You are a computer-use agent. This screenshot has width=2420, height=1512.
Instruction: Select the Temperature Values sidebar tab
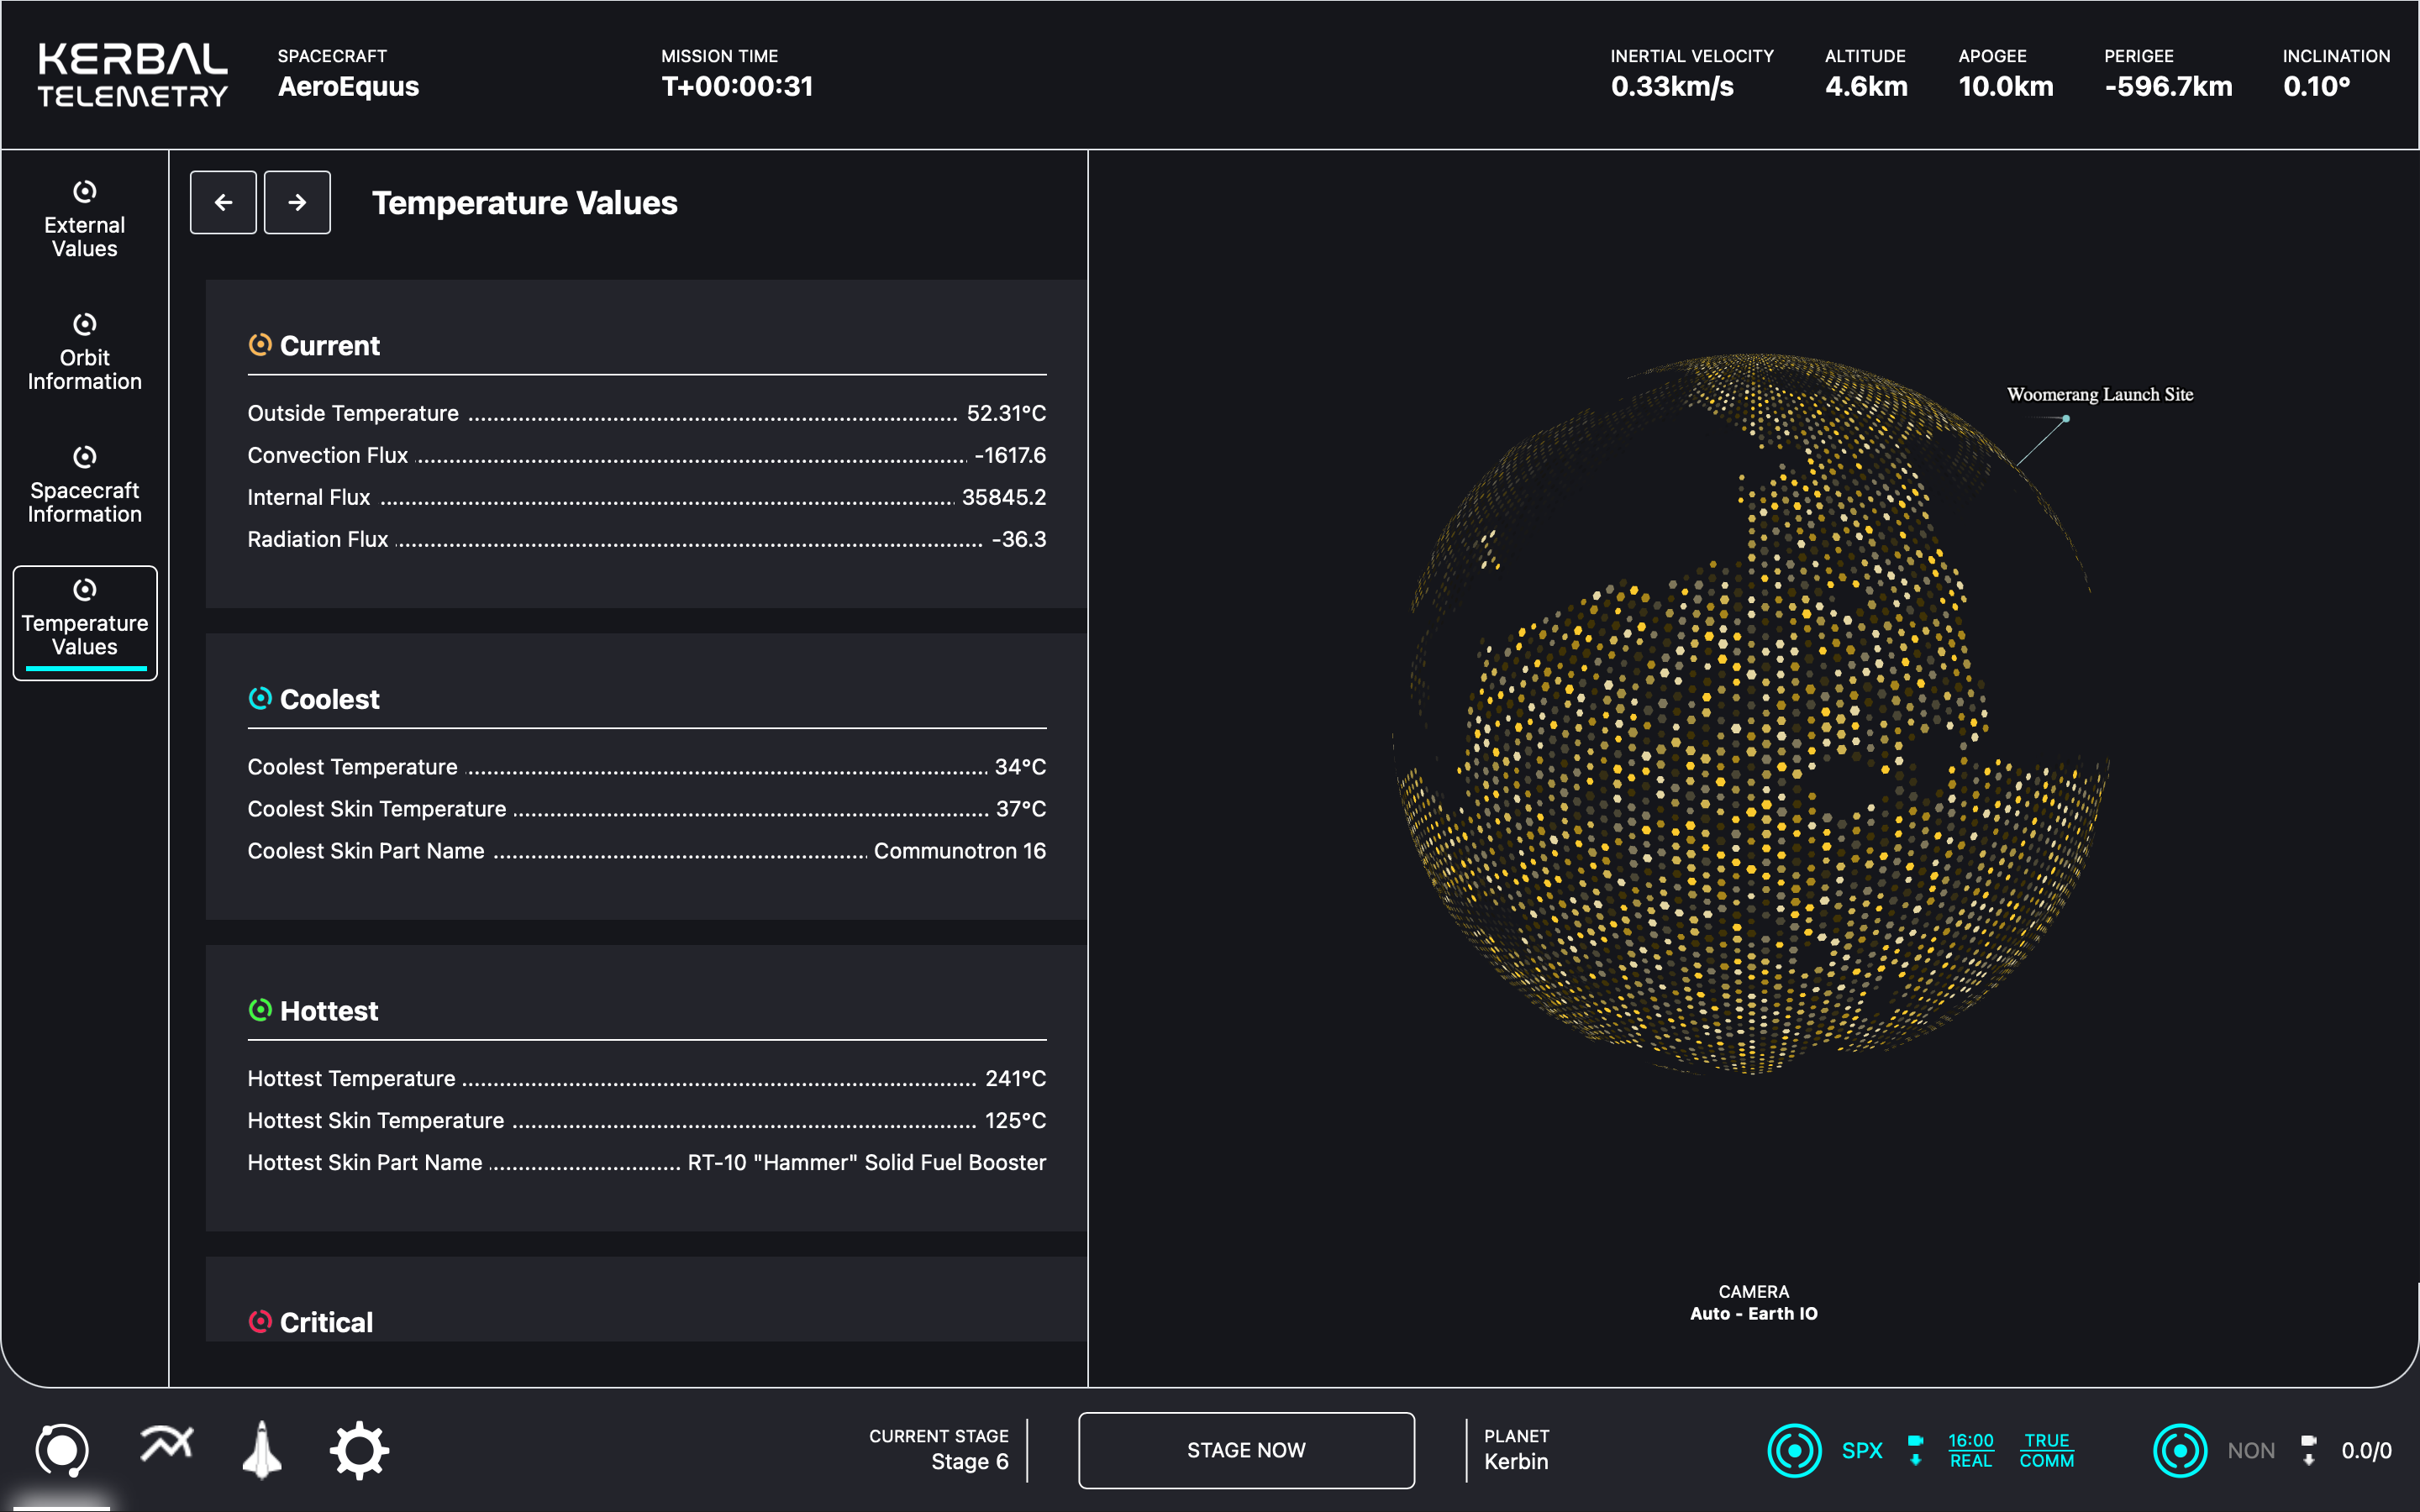click(x=85, y=620)
